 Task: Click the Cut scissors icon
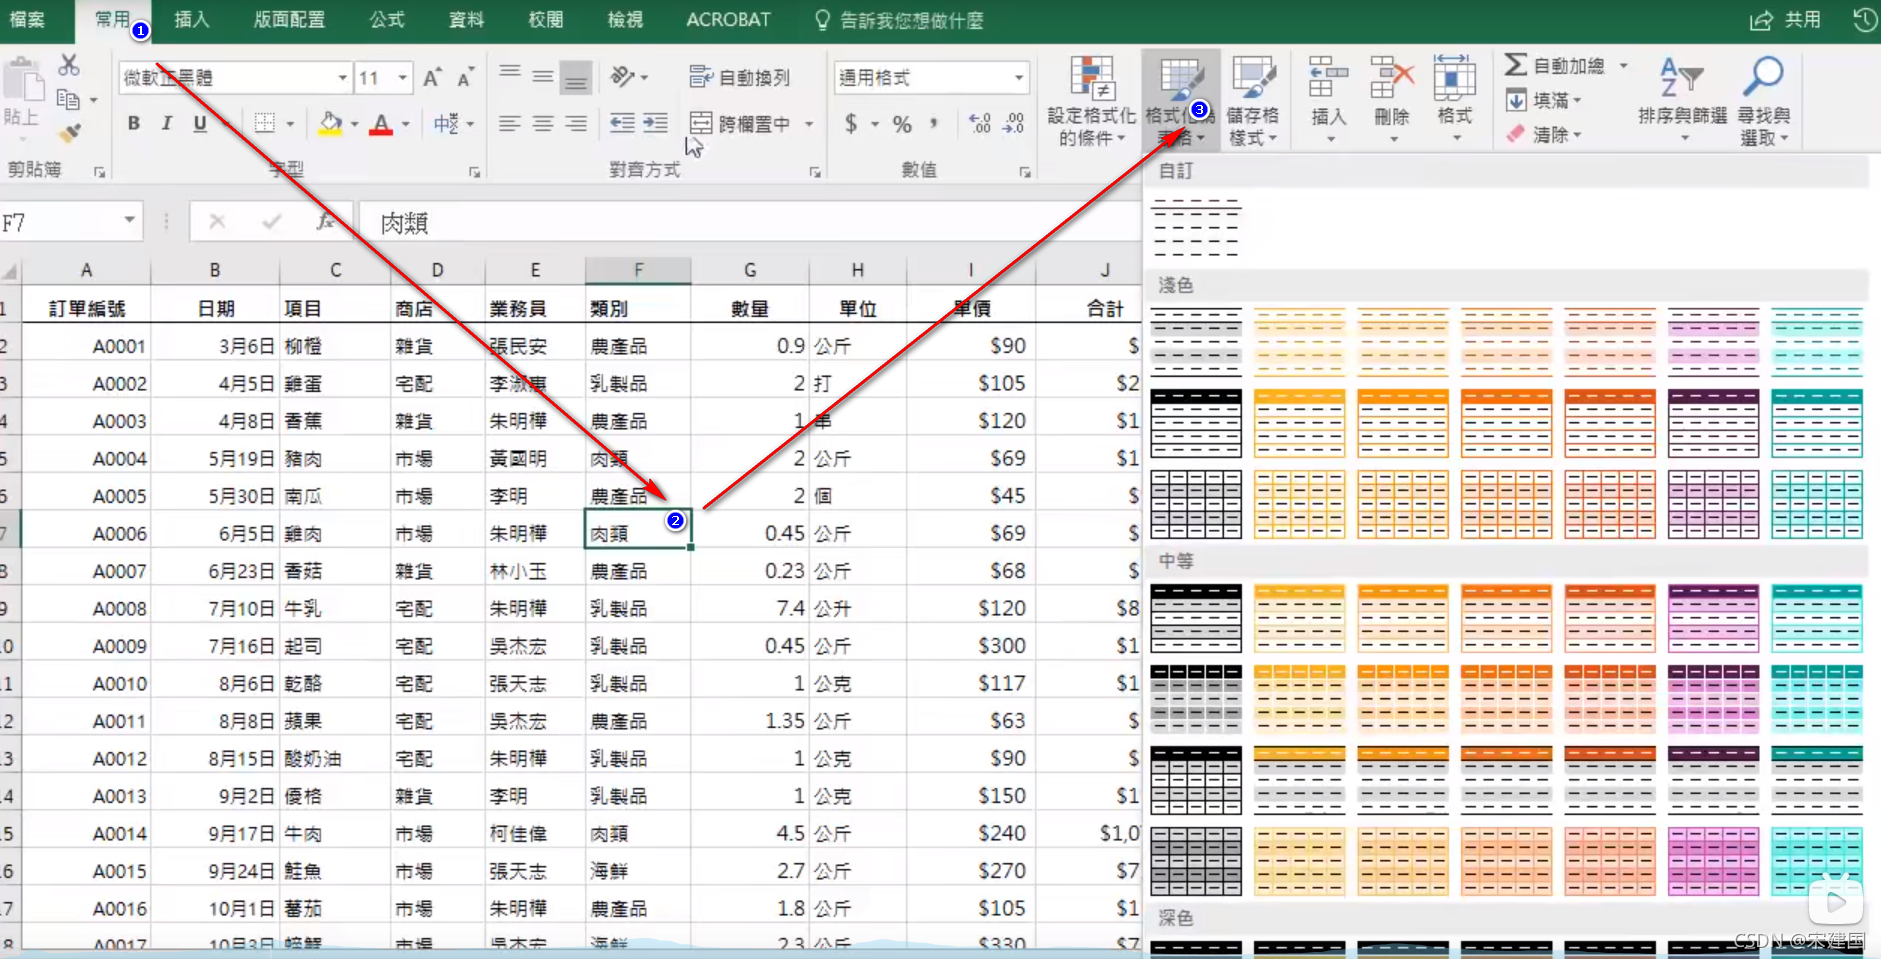coord(69,66)
